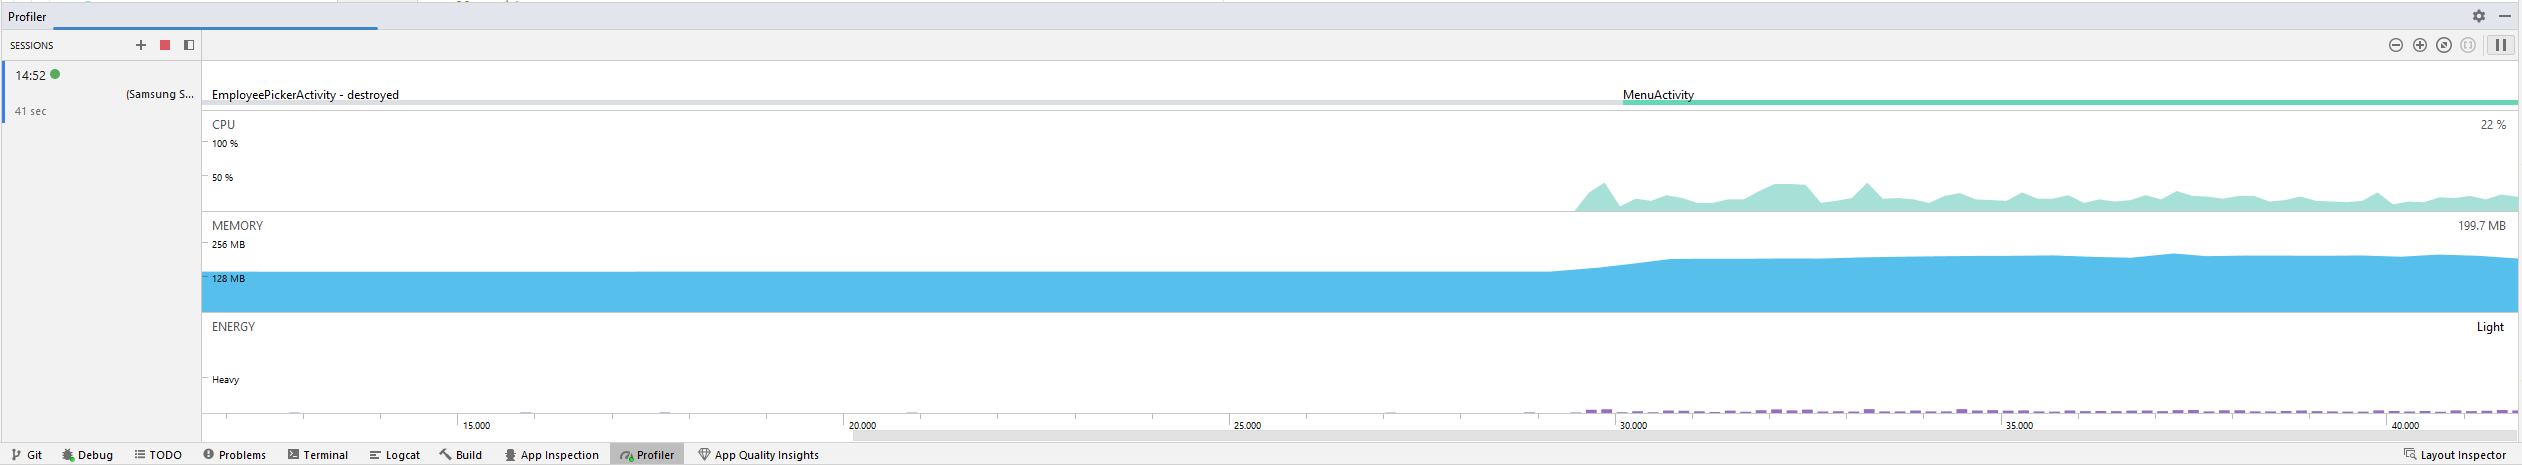Click the 20.000 timeline mark
The width and height of the screenshot is (2522, 465).
coord(862,426)
